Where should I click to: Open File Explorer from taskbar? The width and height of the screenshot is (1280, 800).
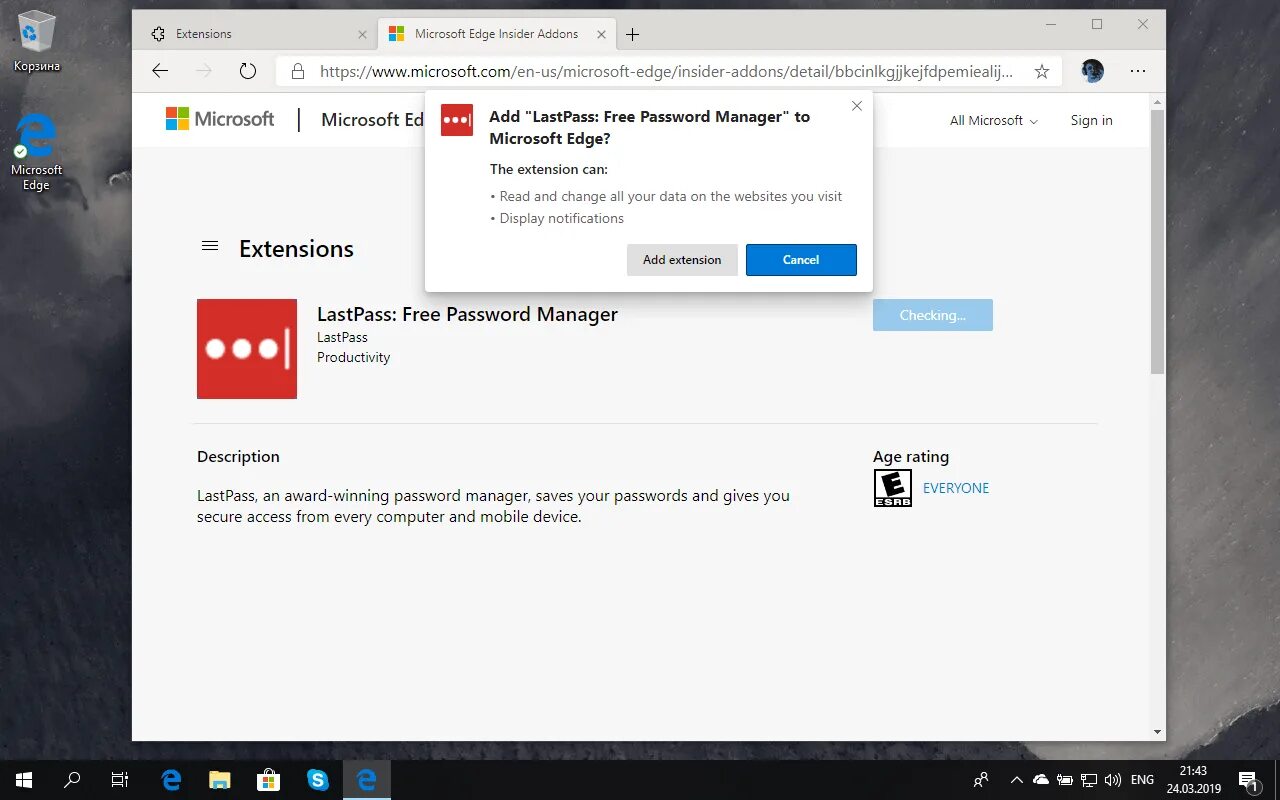click(220, 780)
